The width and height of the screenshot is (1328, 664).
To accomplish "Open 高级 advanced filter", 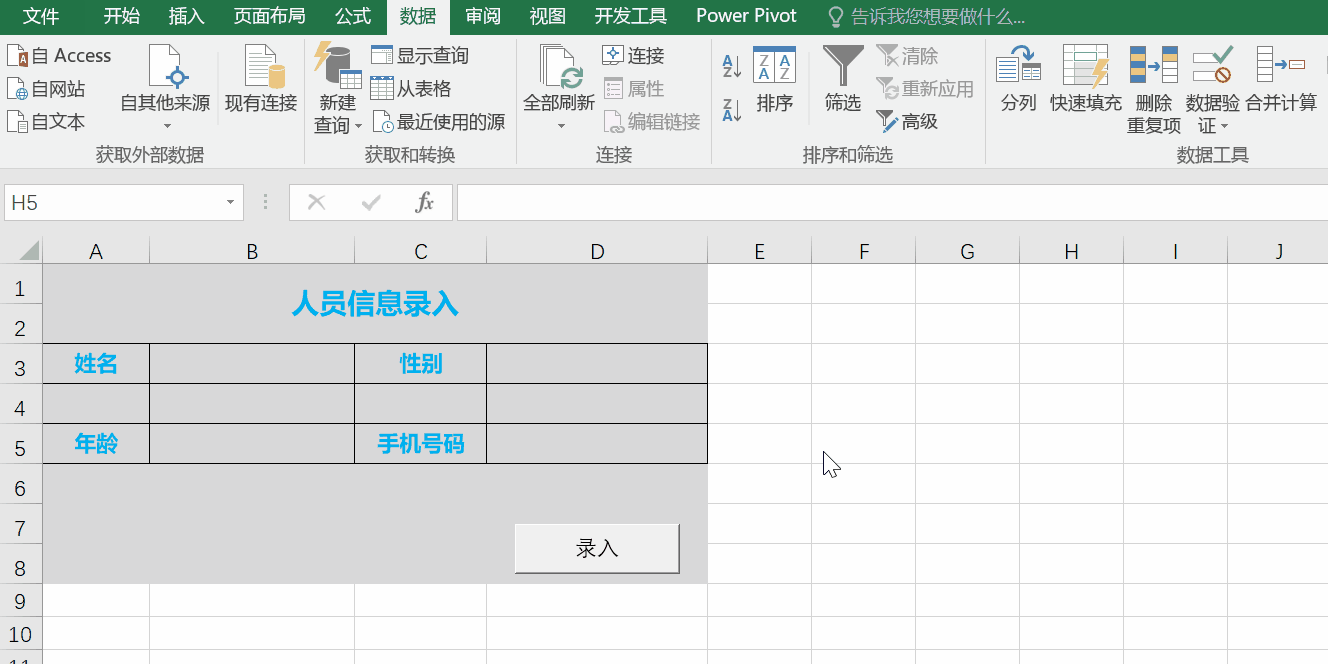I will coord(908,122).
